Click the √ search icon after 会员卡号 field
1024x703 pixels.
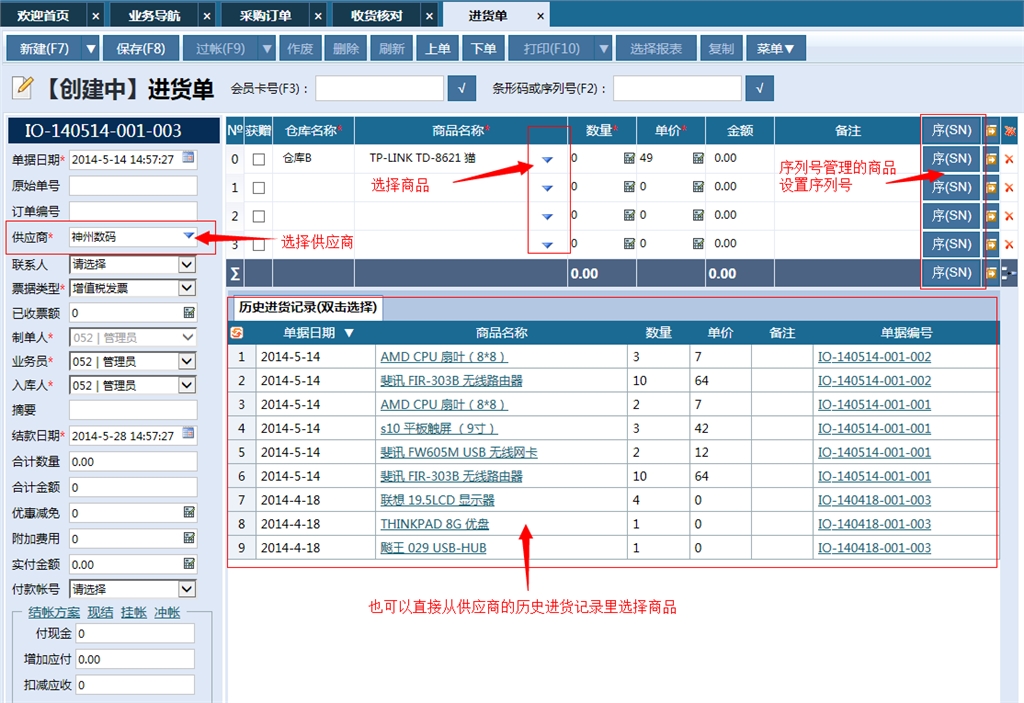pyautogui.click(x=461, y=88)
